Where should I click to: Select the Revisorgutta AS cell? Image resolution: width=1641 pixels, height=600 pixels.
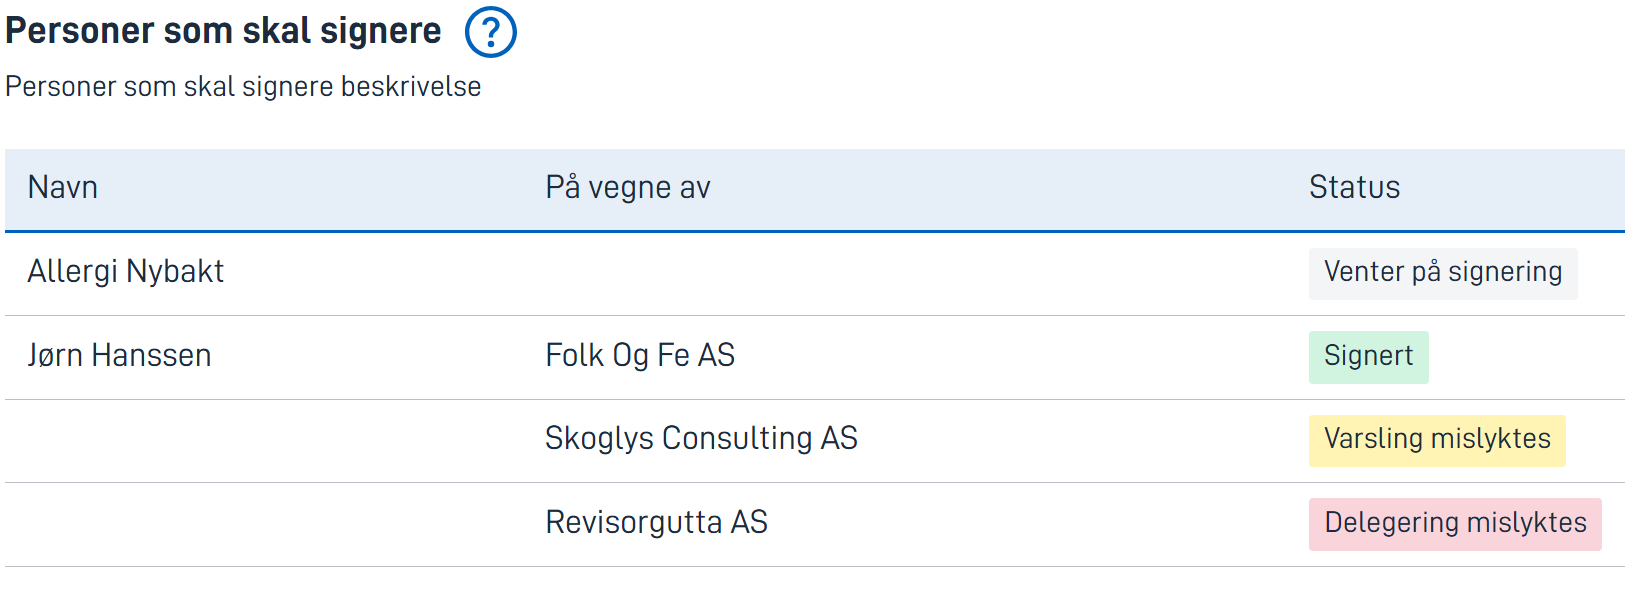(656, 523)
